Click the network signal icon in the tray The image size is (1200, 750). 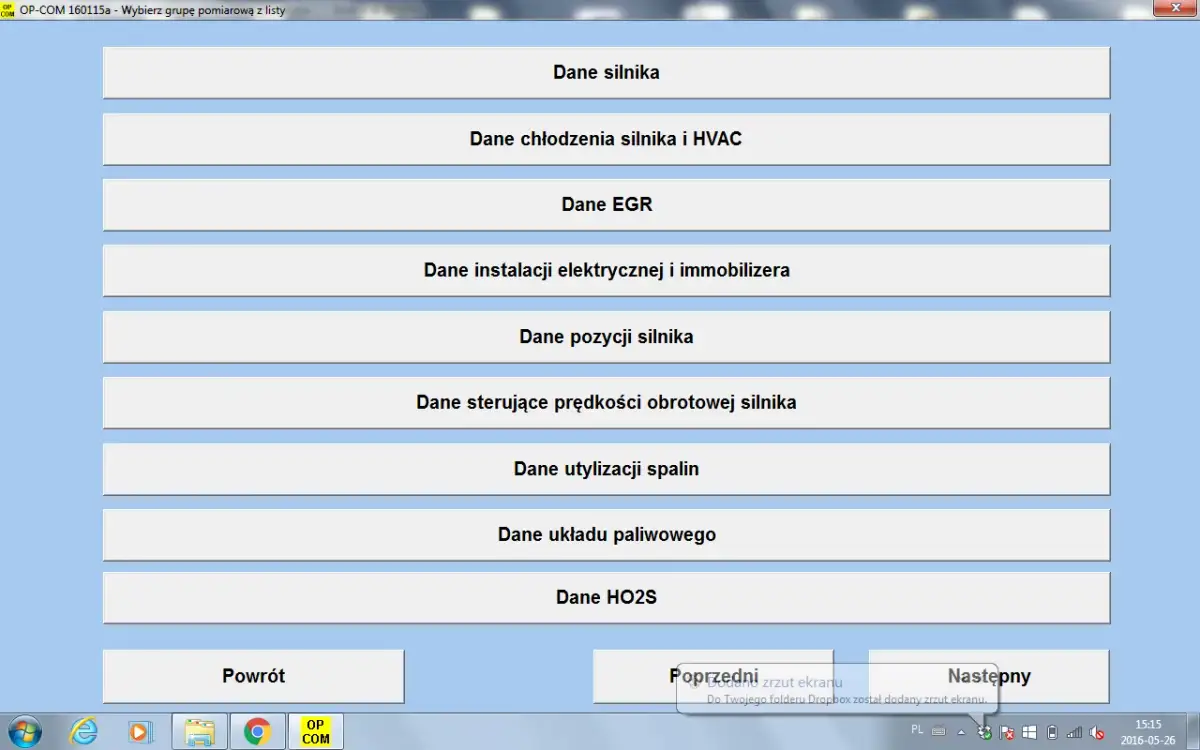[1073, 732]
